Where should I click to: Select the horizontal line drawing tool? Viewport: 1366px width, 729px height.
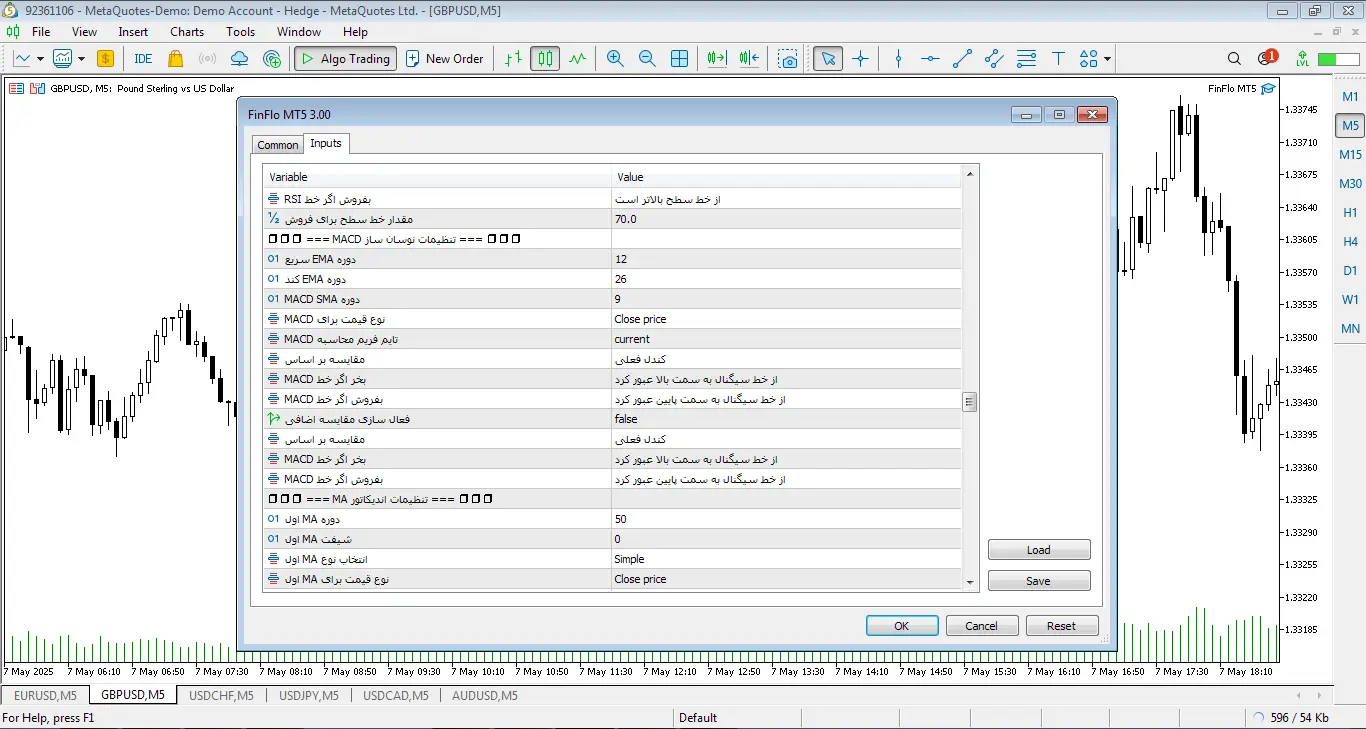point(930,59)
